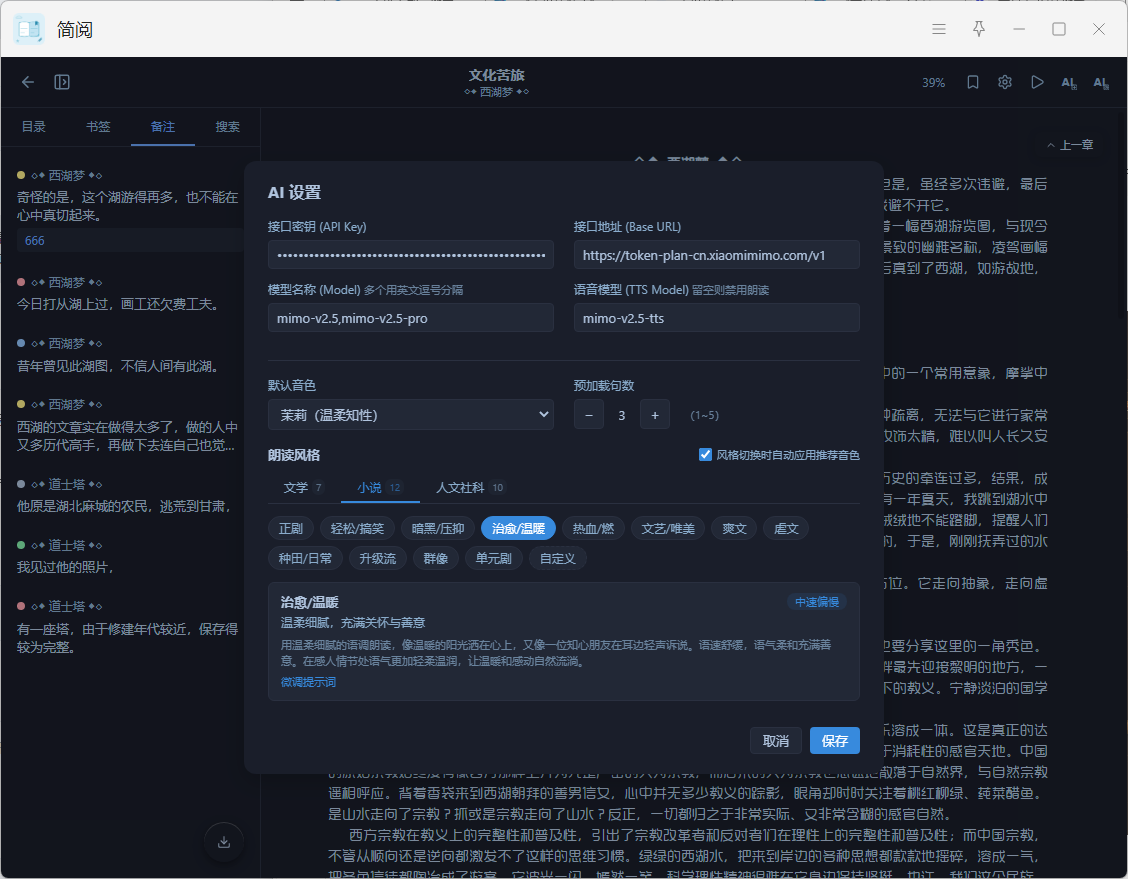This screenshot has width=1128, height=879.
Task: Choose the 热血/燃 style chip
Action: (593, 529)
